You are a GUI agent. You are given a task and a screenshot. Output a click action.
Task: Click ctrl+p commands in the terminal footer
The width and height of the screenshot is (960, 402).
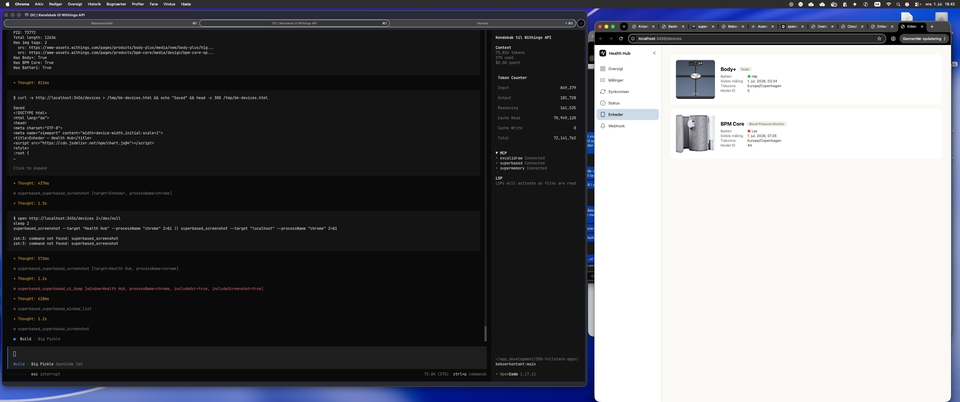click(x=470, y=374)
